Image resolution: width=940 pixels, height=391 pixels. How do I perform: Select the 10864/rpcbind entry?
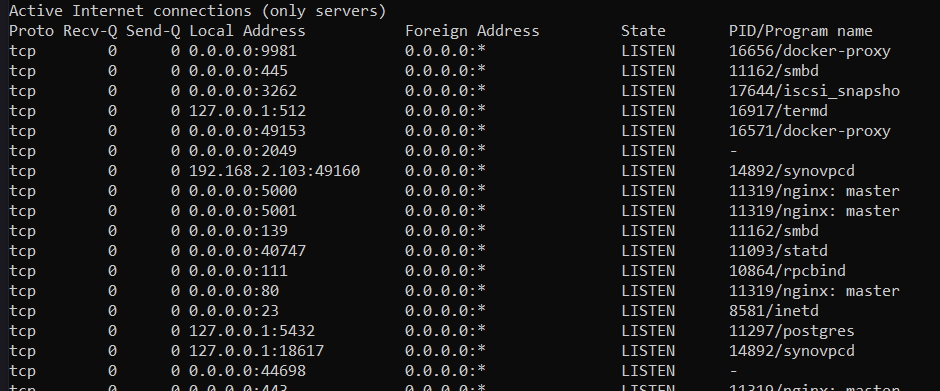787,271
